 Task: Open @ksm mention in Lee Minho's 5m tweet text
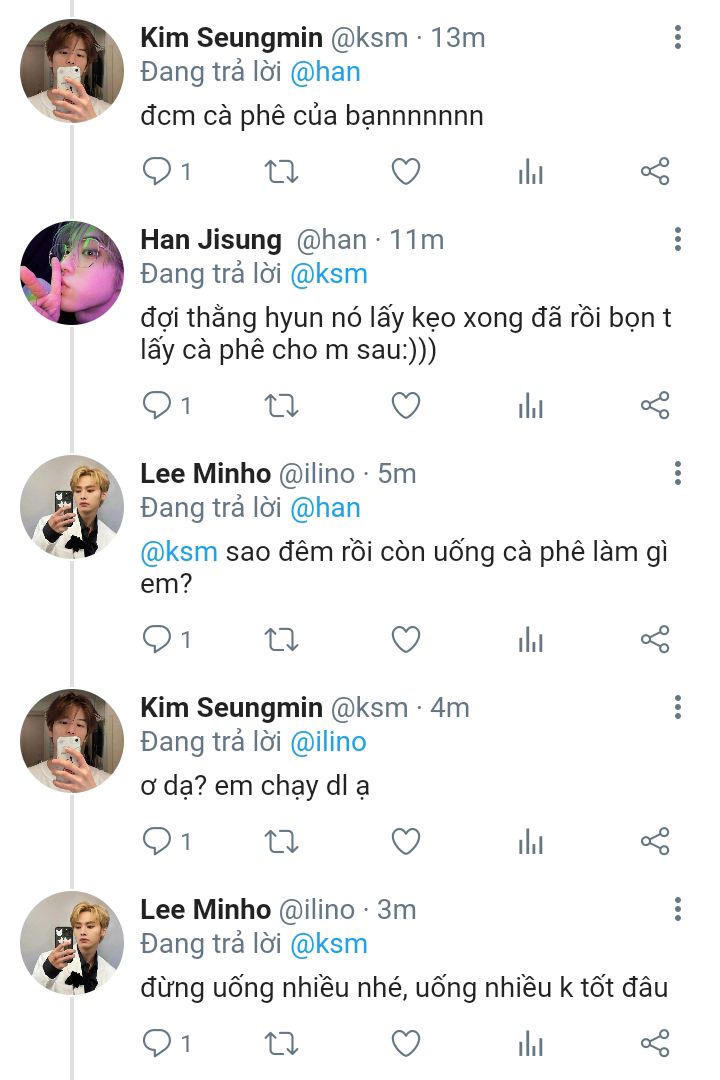click(179, 552)
